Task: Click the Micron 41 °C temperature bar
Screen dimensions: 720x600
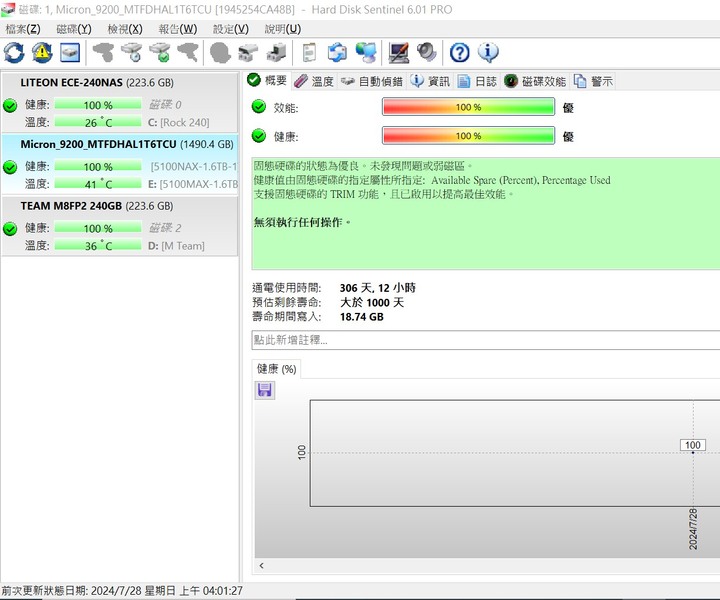Action: 98,184
